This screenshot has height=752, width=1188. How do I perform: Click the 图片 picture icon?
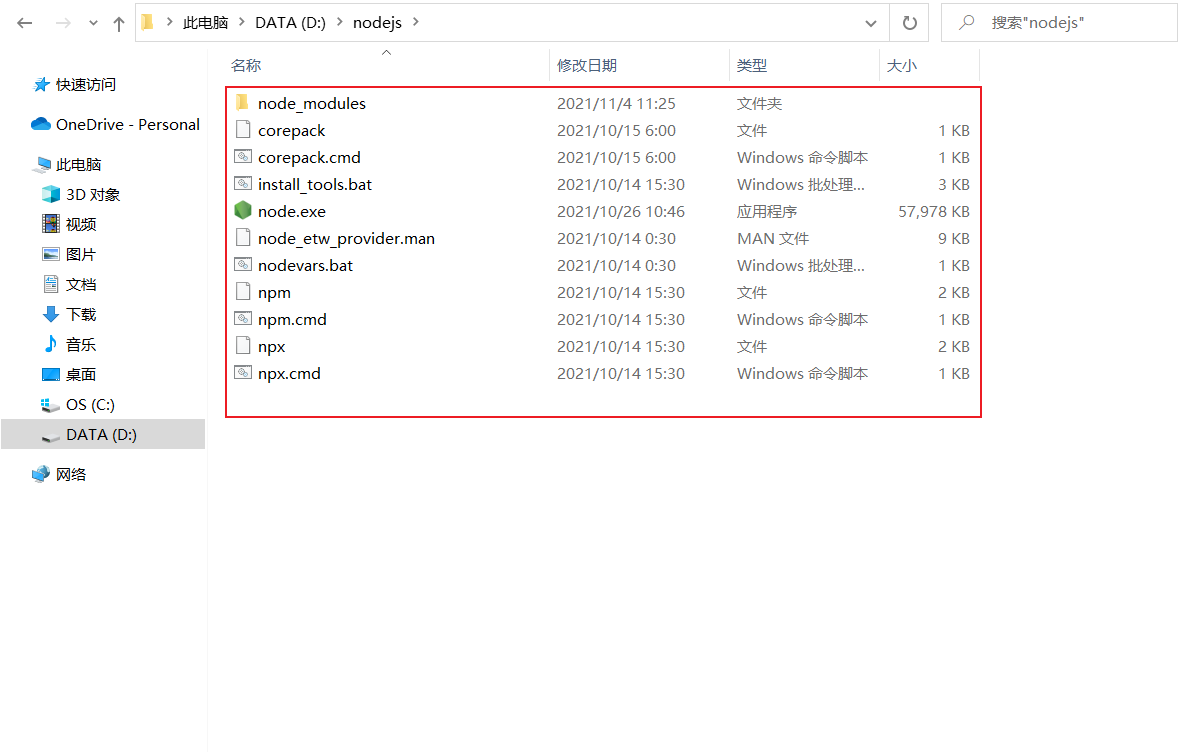pyautogui.click(x=51, y=254)
